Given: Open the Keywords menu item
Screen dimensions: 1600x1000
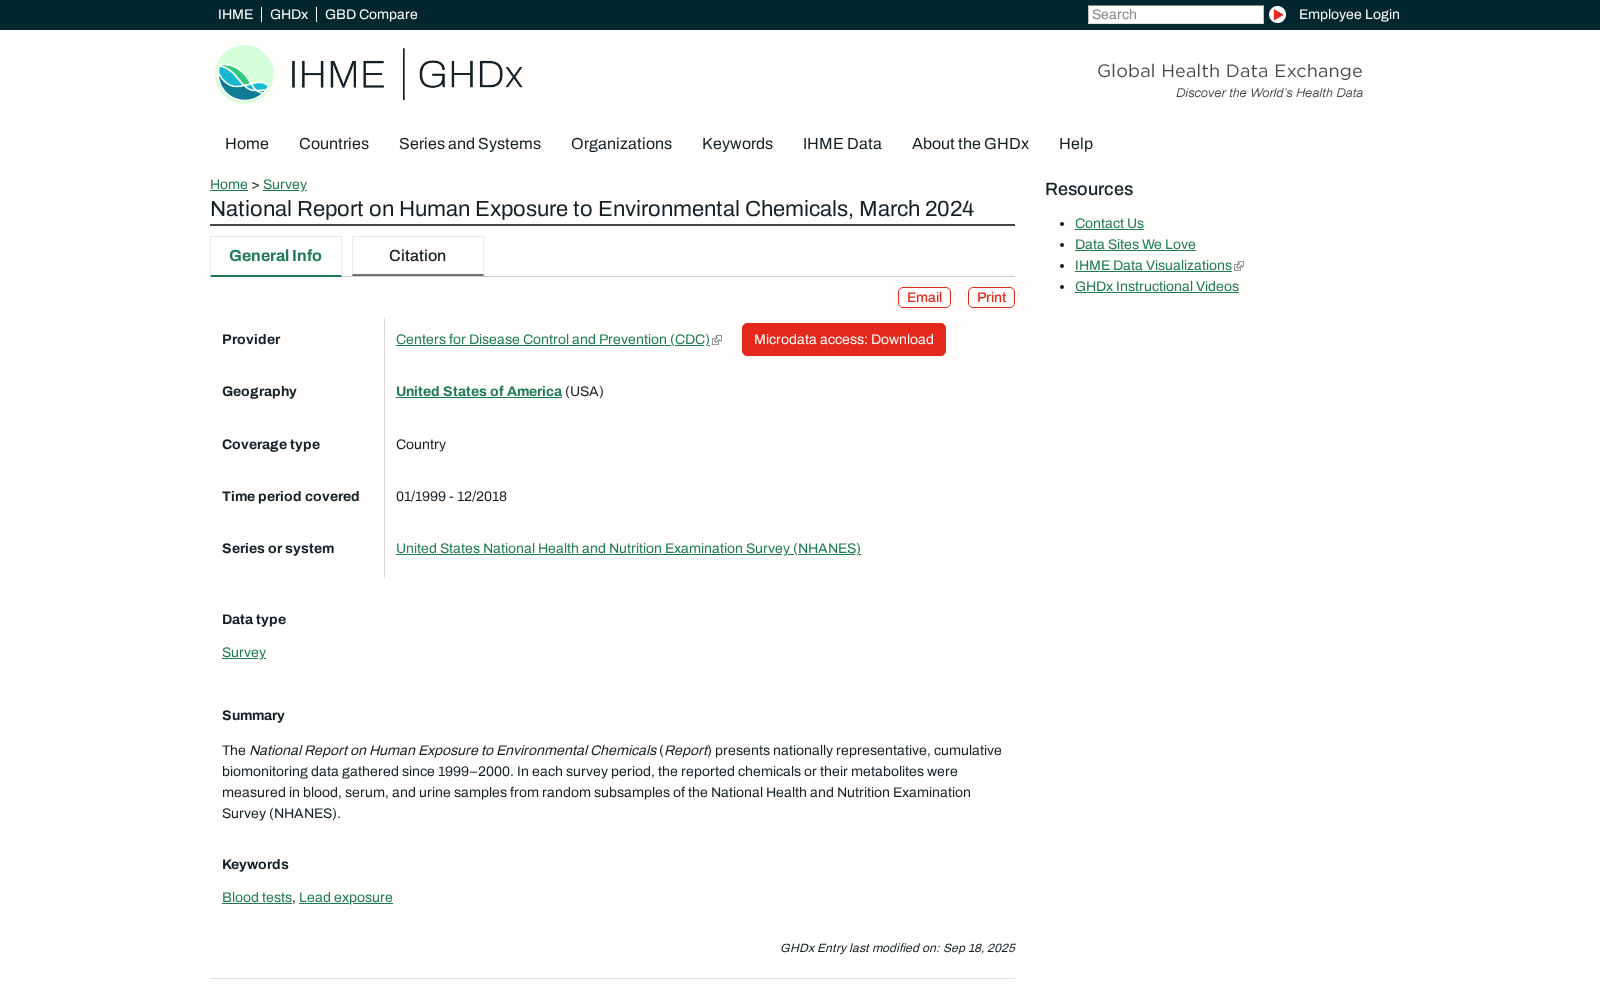Looking at the screenshot, I should [x=737, y=144].
